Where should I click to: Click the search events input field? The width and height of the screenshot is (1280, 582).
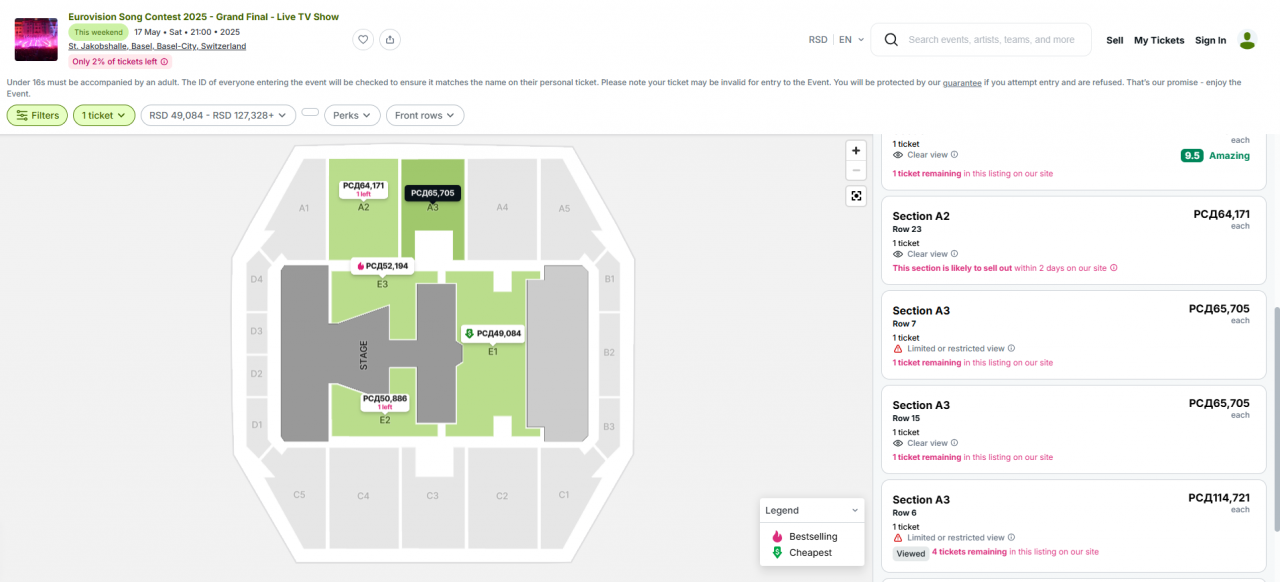(991, 40)
